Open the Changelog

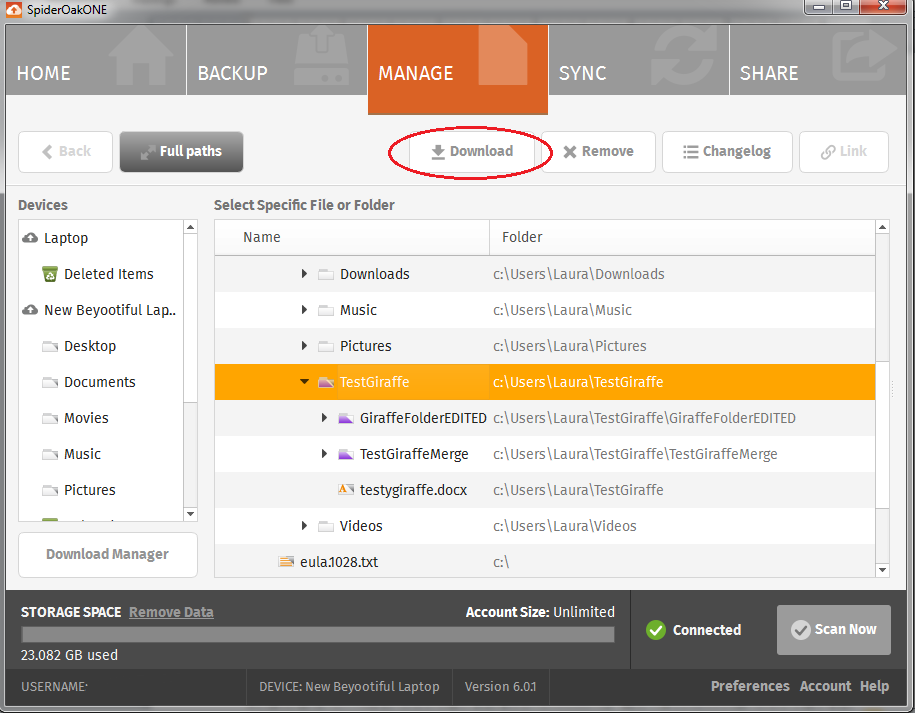click(x=727, y=152)
